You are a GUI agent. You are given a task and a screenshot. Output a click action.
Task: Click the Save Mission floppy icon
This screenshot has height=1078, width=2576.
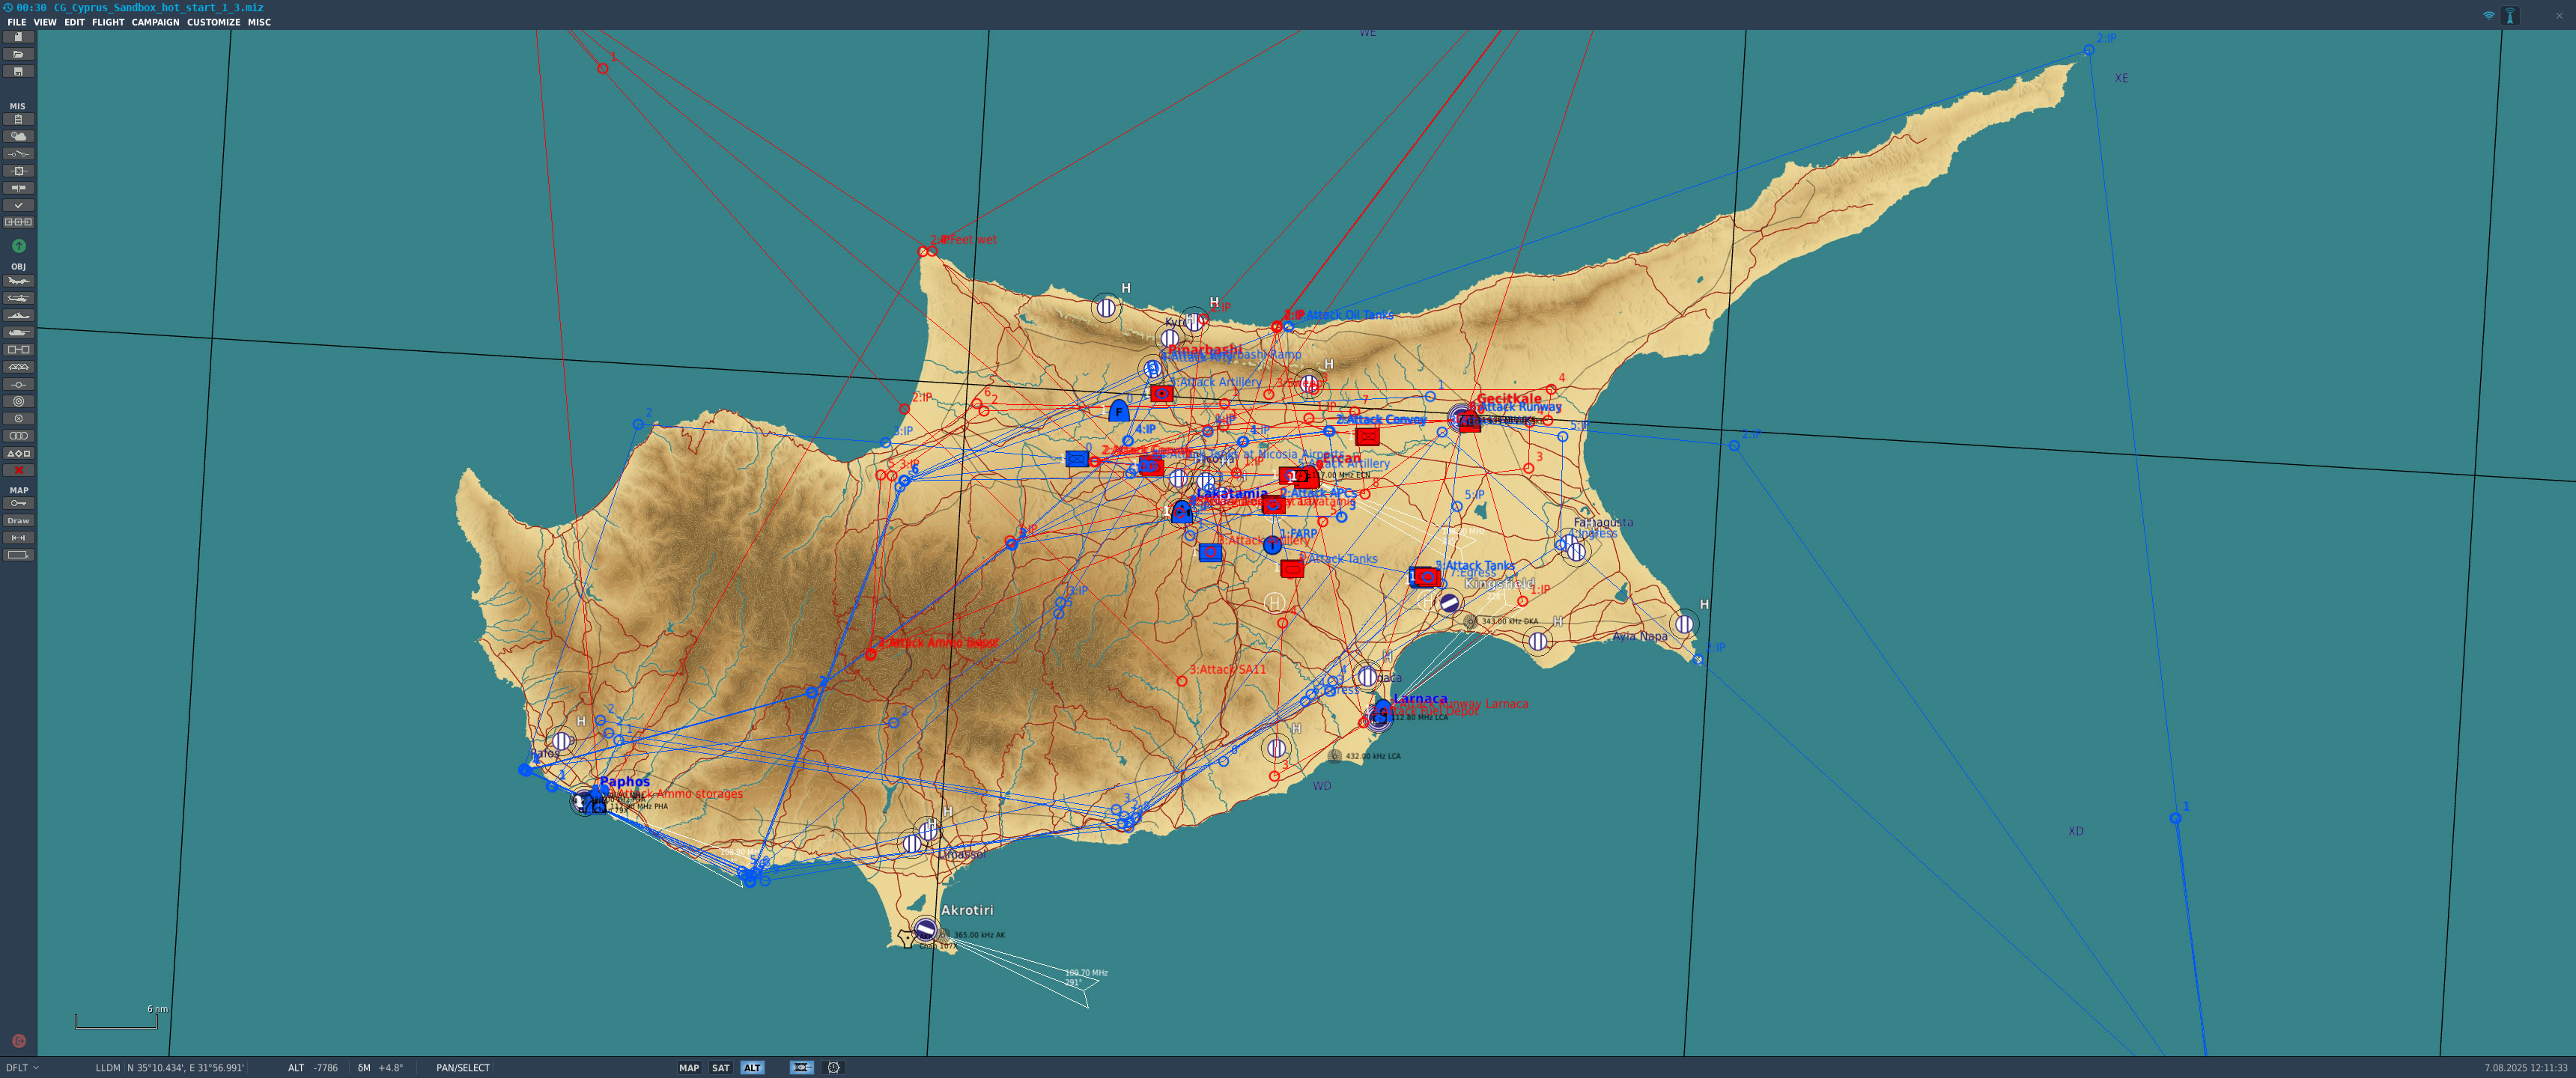click(x=18, y=71)
